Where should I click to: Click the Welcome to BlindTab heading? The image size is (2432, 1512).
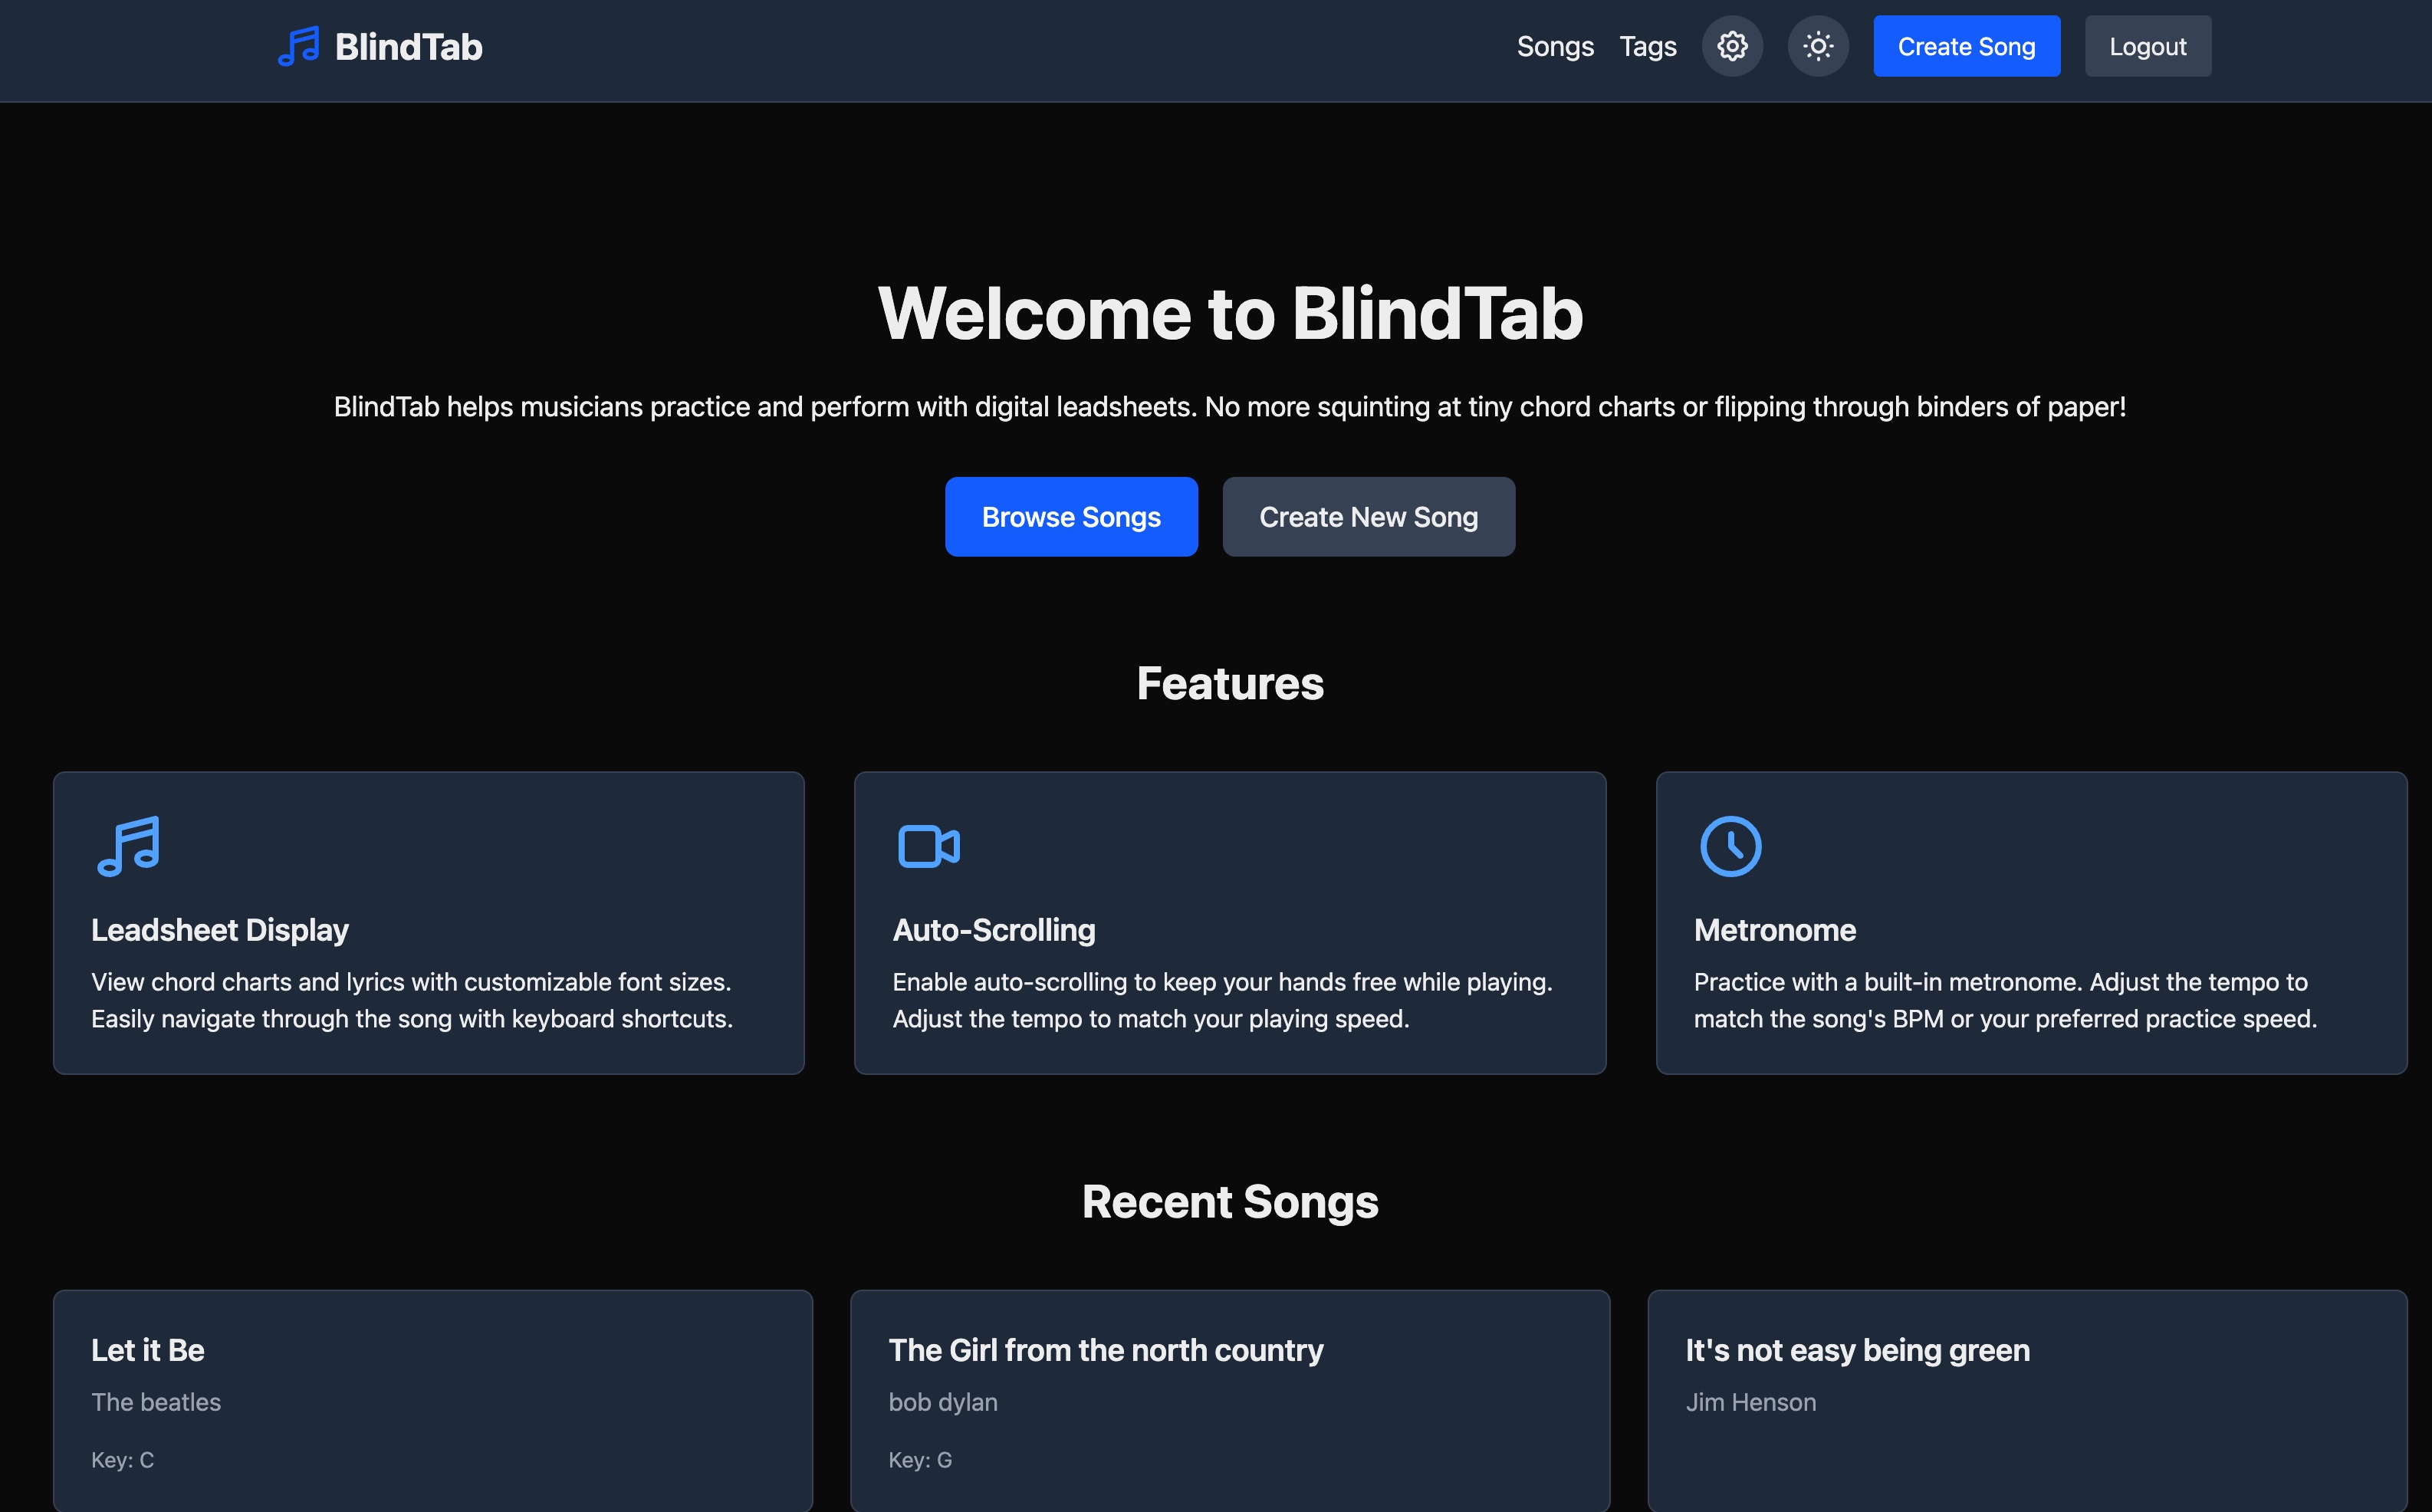click(1230, 314)
